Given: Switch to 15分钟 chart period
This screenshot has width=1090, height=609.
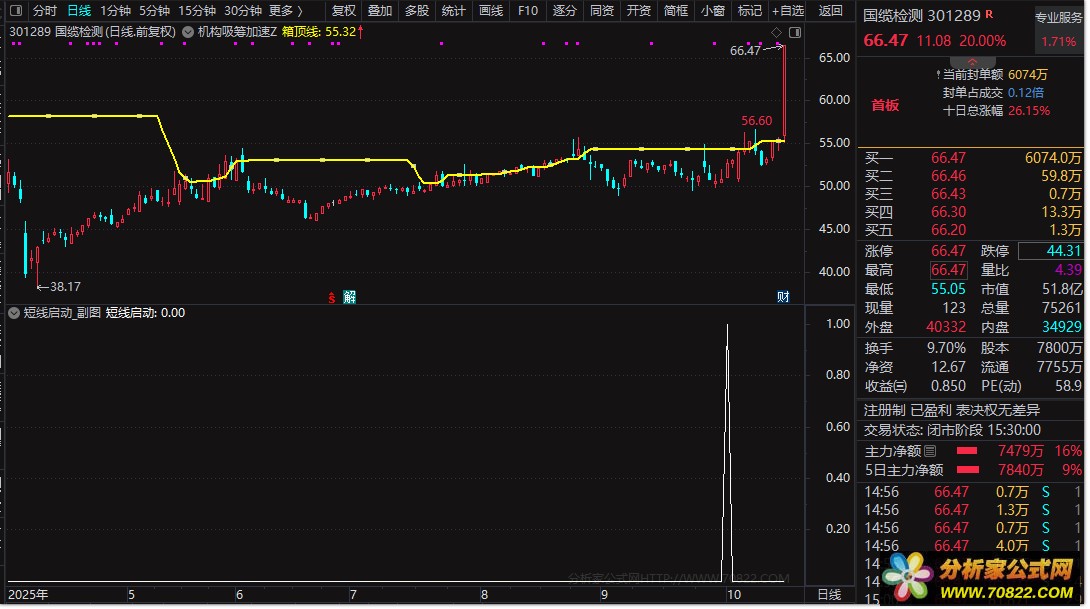Looking at the screenshot, I should point(197,10).
